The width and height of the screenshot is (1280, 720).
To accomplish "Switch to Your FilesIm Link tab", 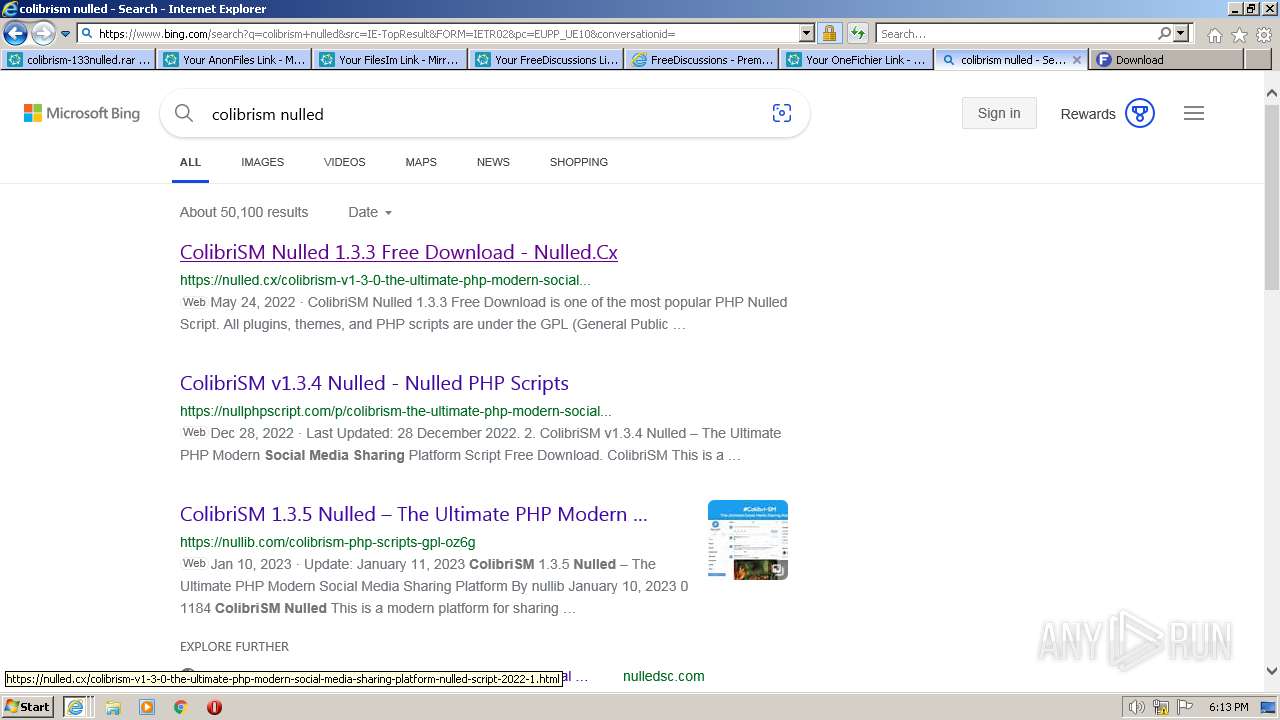I will tap(390, 60).
